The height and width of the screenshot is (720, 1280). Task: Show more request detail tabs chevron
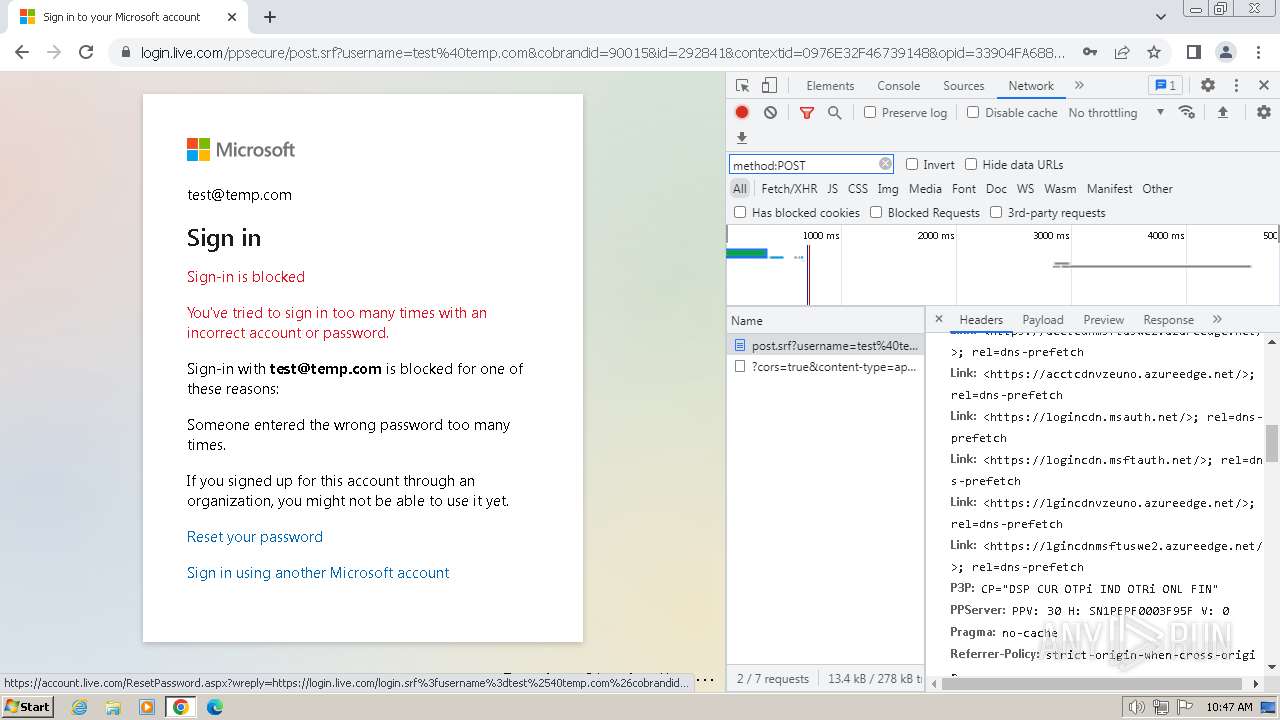(x=1217, y=319)
